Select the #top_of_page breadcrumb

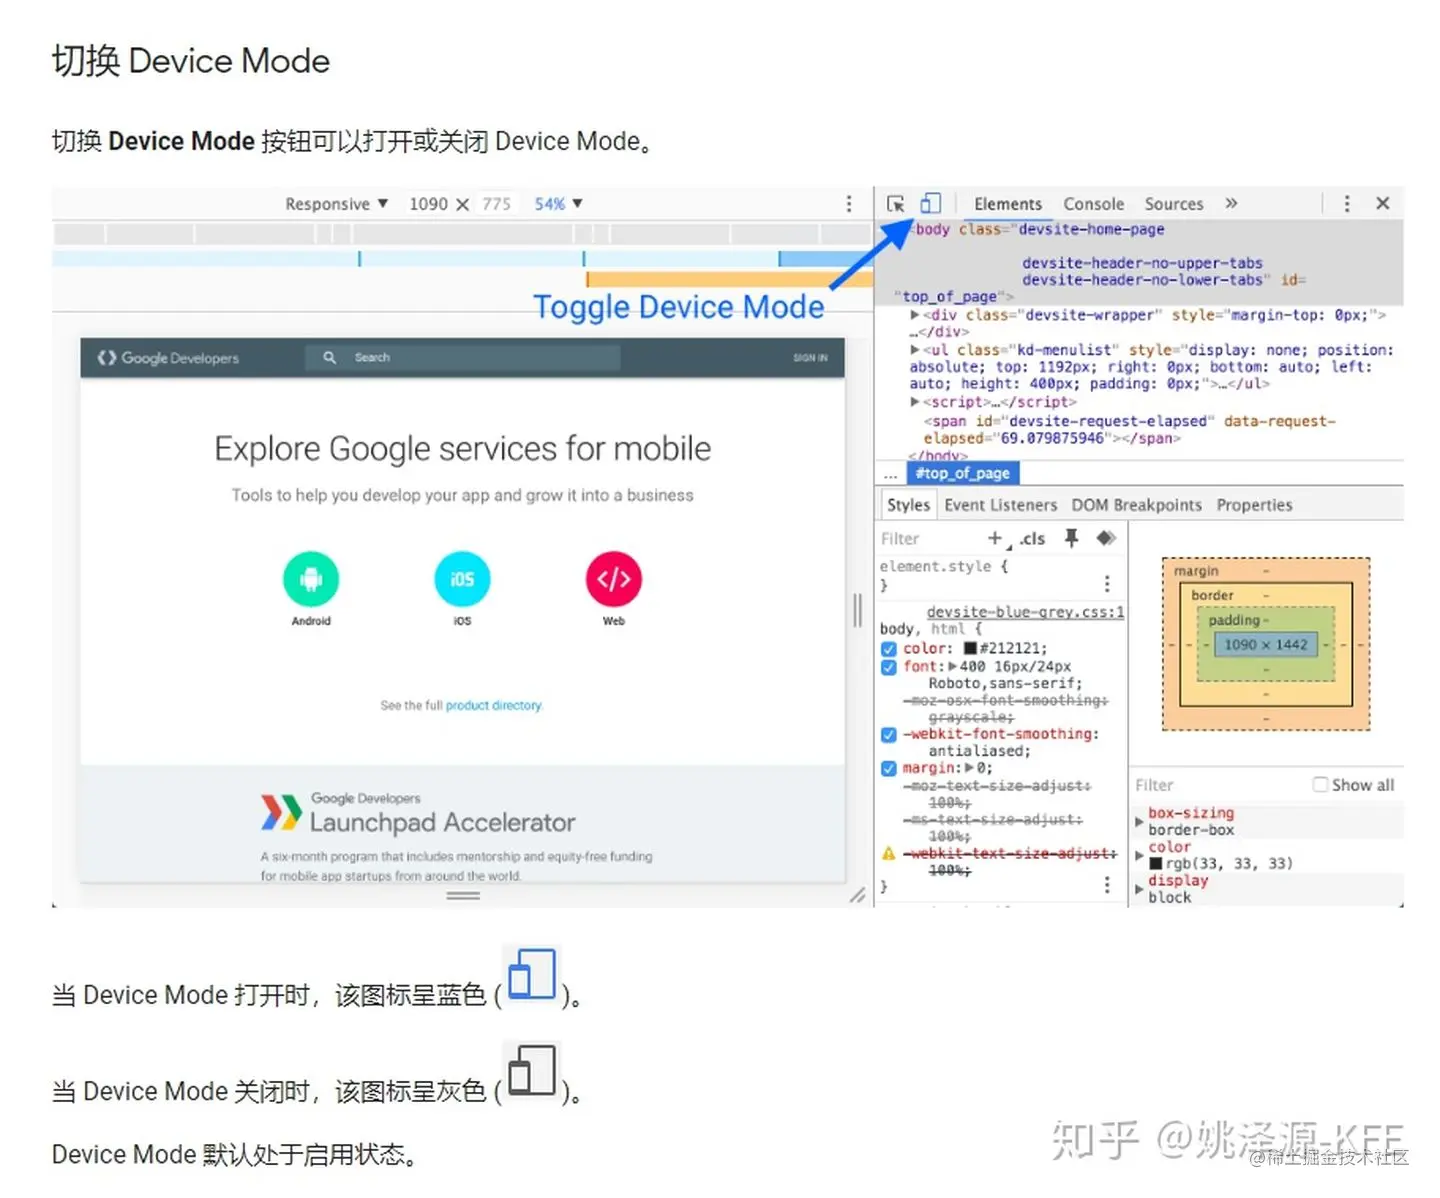pos(963,473)
